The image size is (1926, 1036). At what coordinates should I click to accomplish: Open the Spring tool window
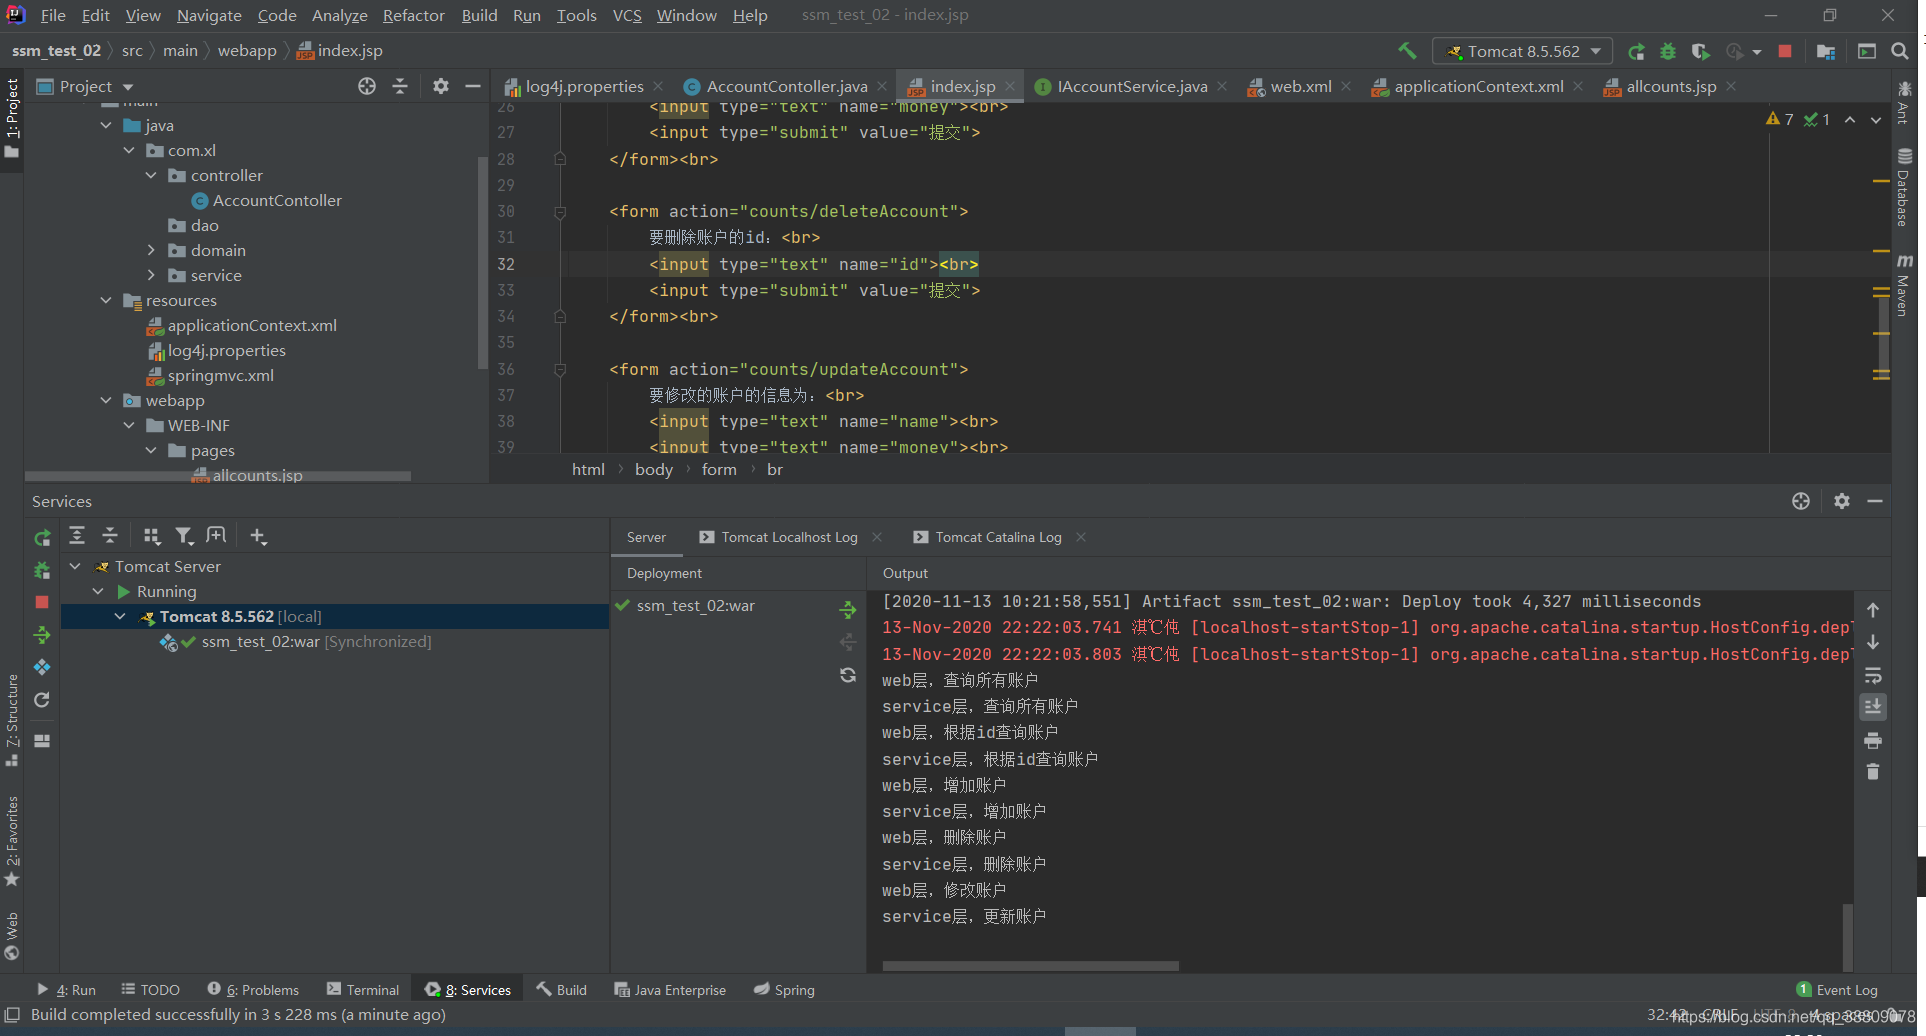pos(784,990)
